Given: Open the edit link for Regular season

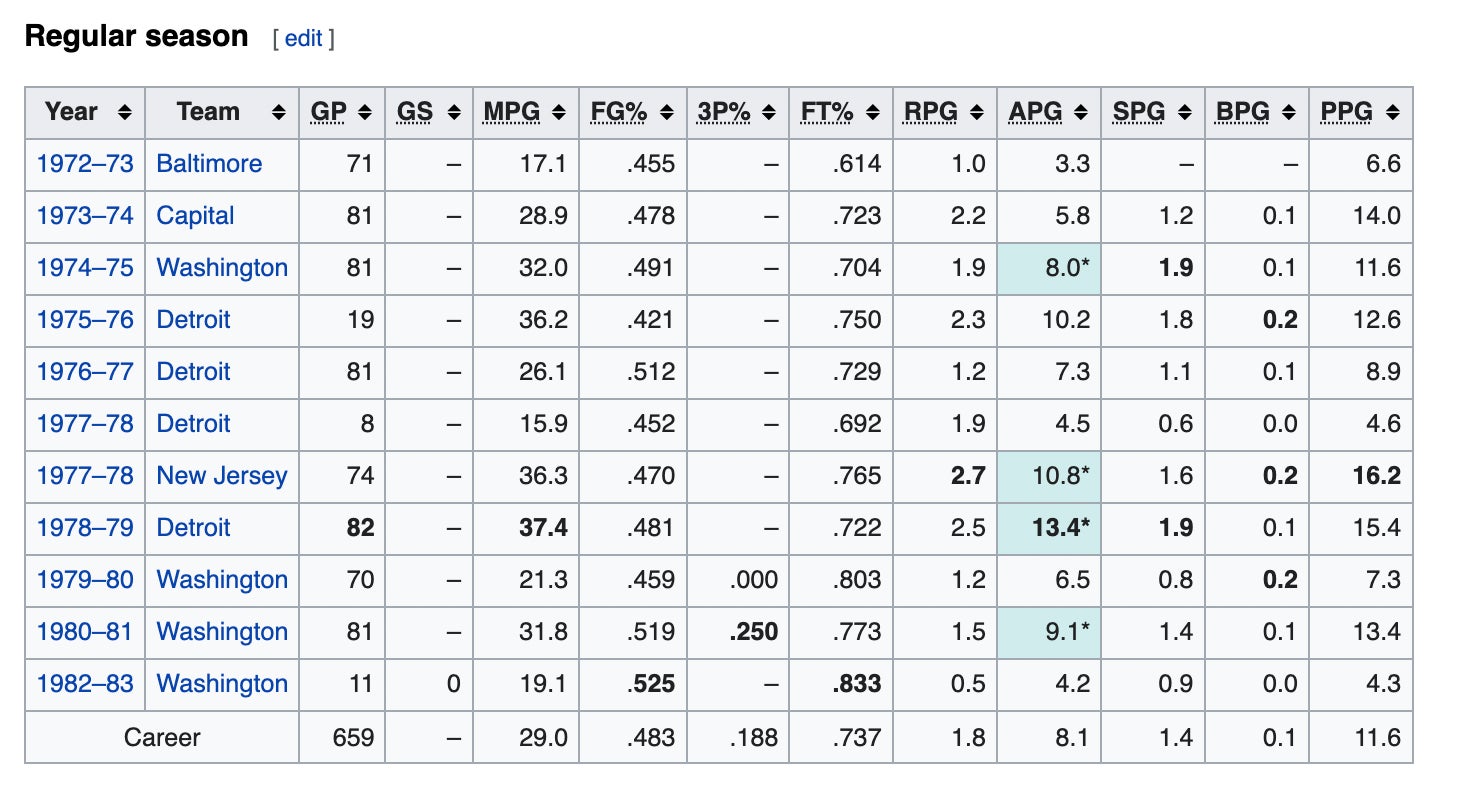Looking at the screenshot, I should click(303, 38).
